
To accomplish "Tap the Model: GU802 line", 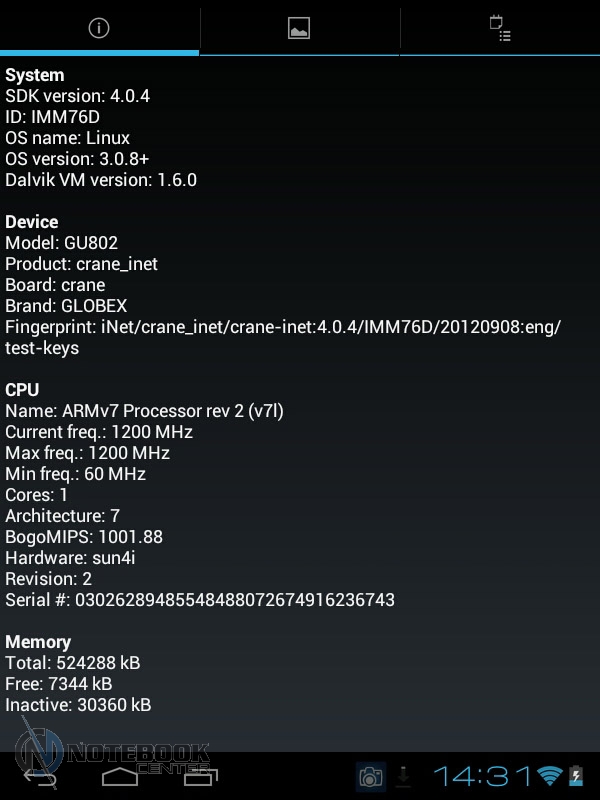I will tap(62, 243).
